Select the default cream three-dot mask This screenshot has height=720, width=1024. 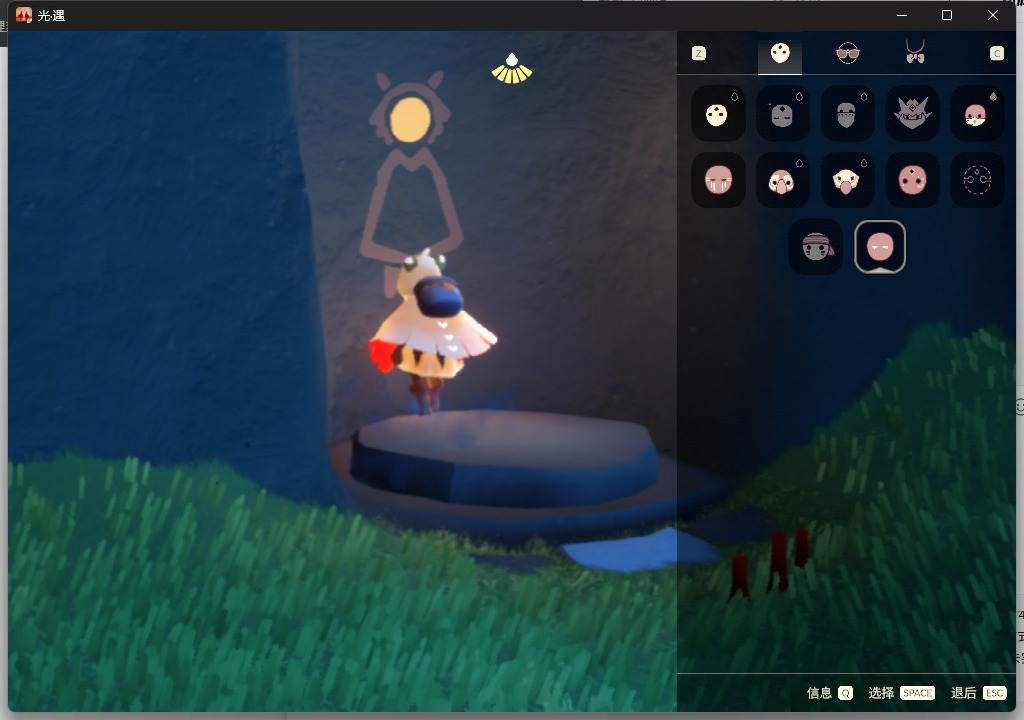tap(718, 114)
